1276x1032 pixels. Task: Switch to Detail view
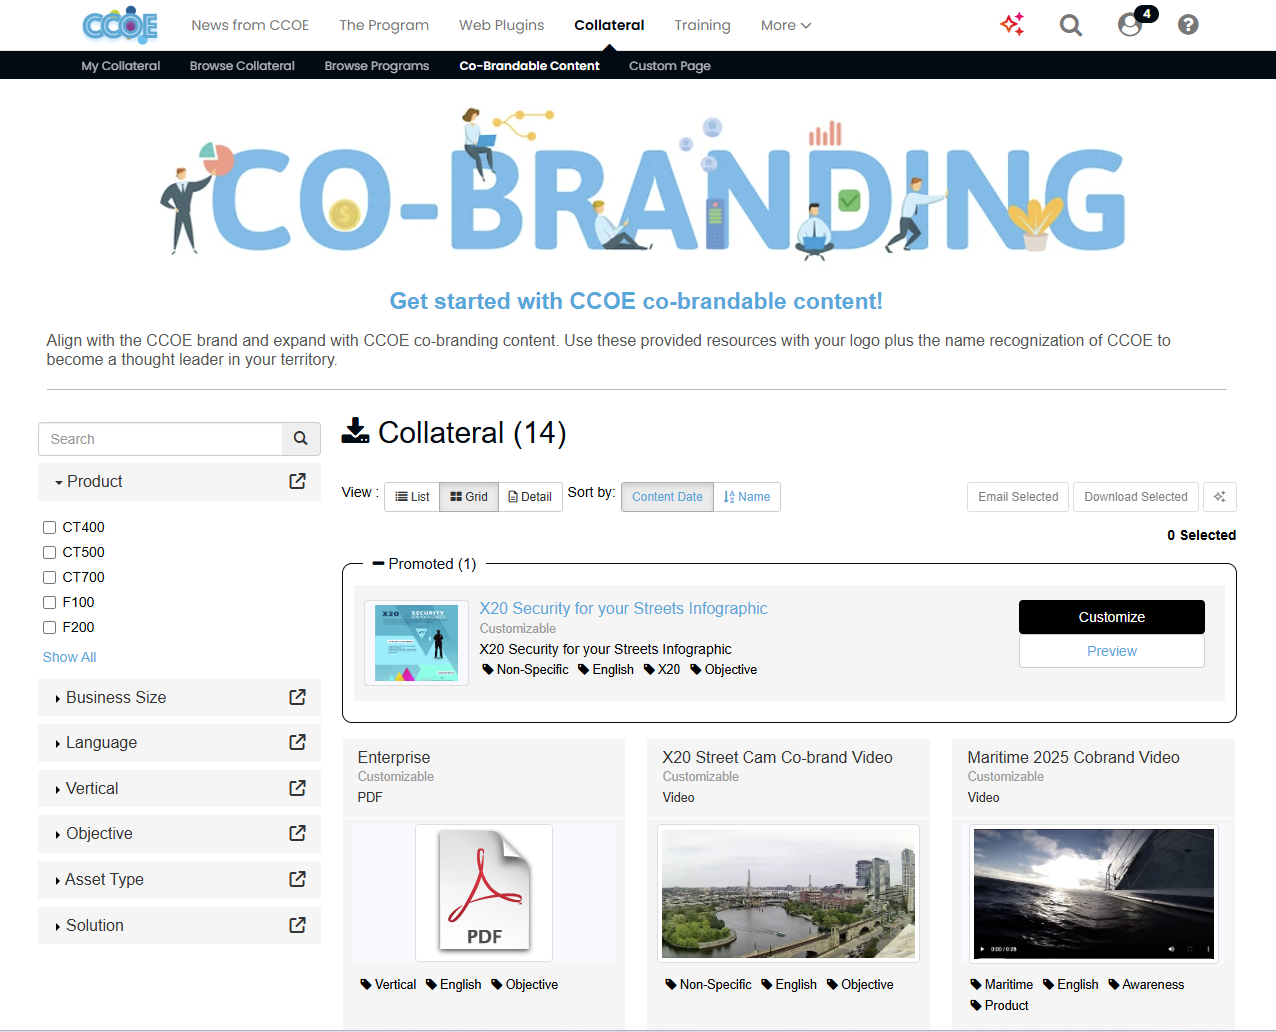coord(530,497)
